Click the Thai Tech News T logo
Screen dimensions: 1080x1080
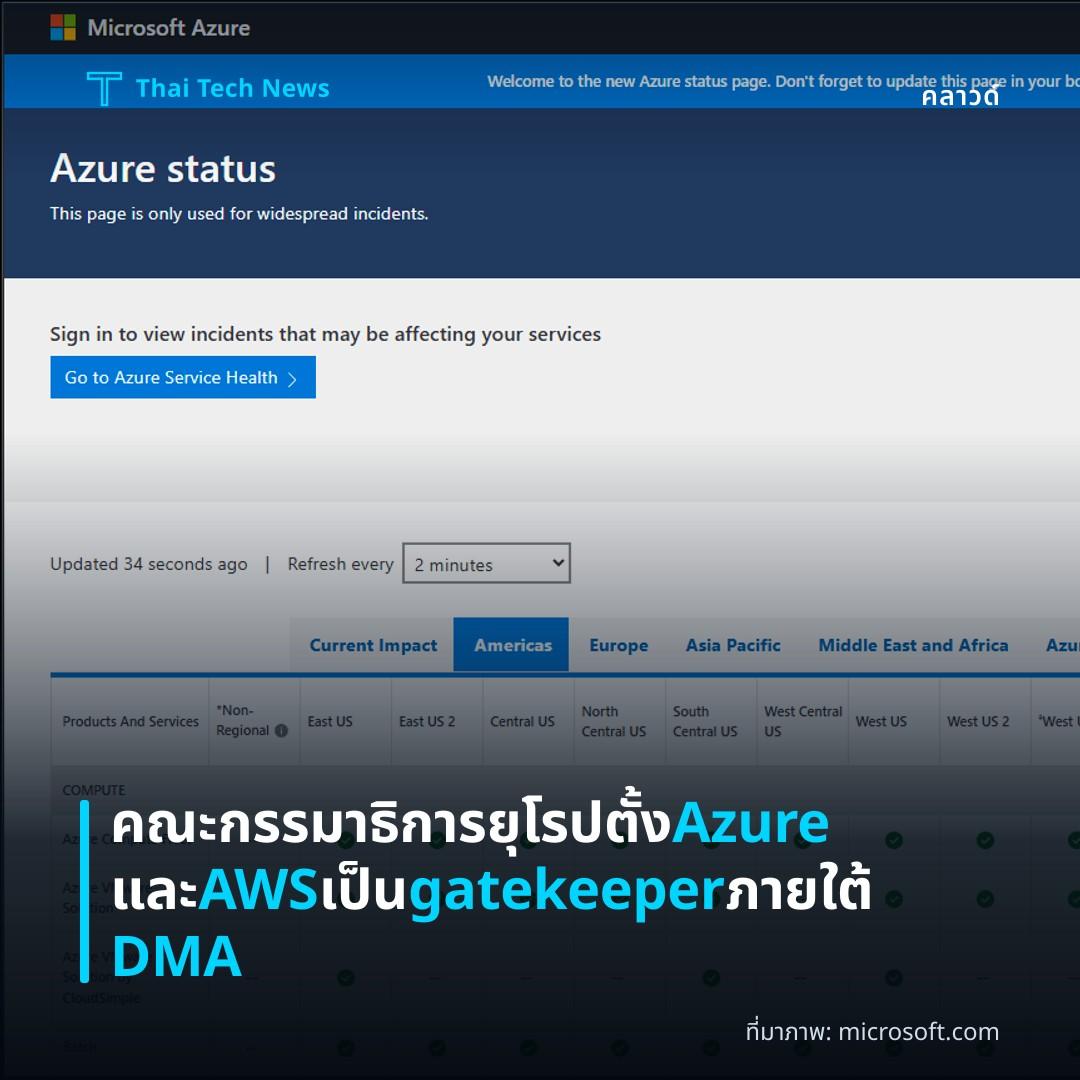(x=104, y=88)
